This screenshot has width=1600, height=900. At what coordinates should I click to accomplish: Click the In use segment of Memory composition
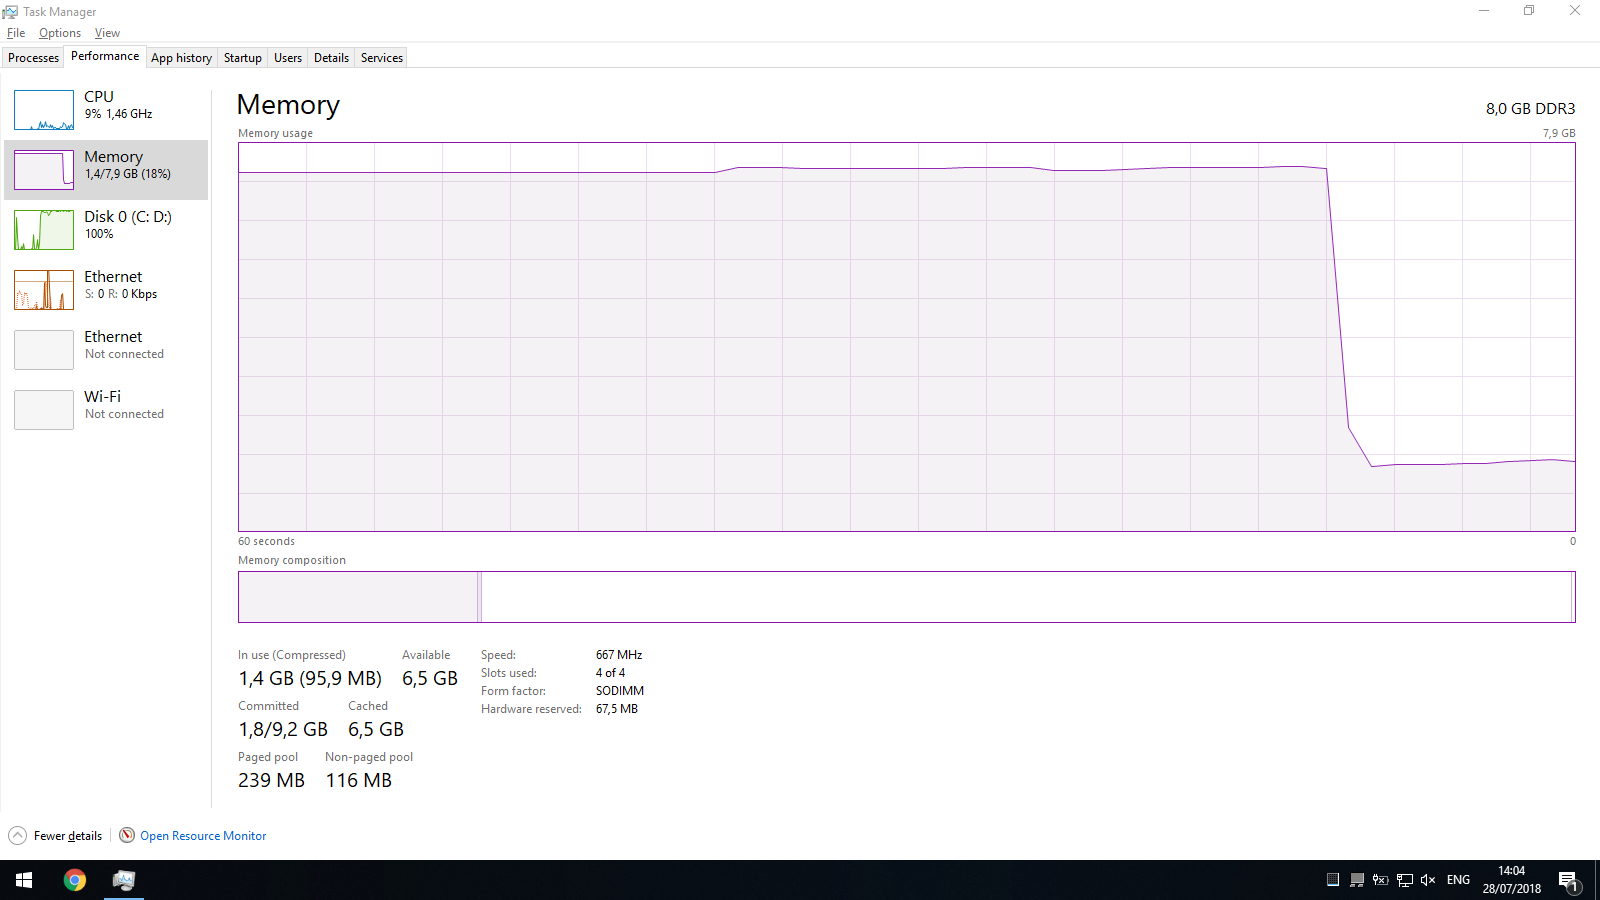pos(358,596)
